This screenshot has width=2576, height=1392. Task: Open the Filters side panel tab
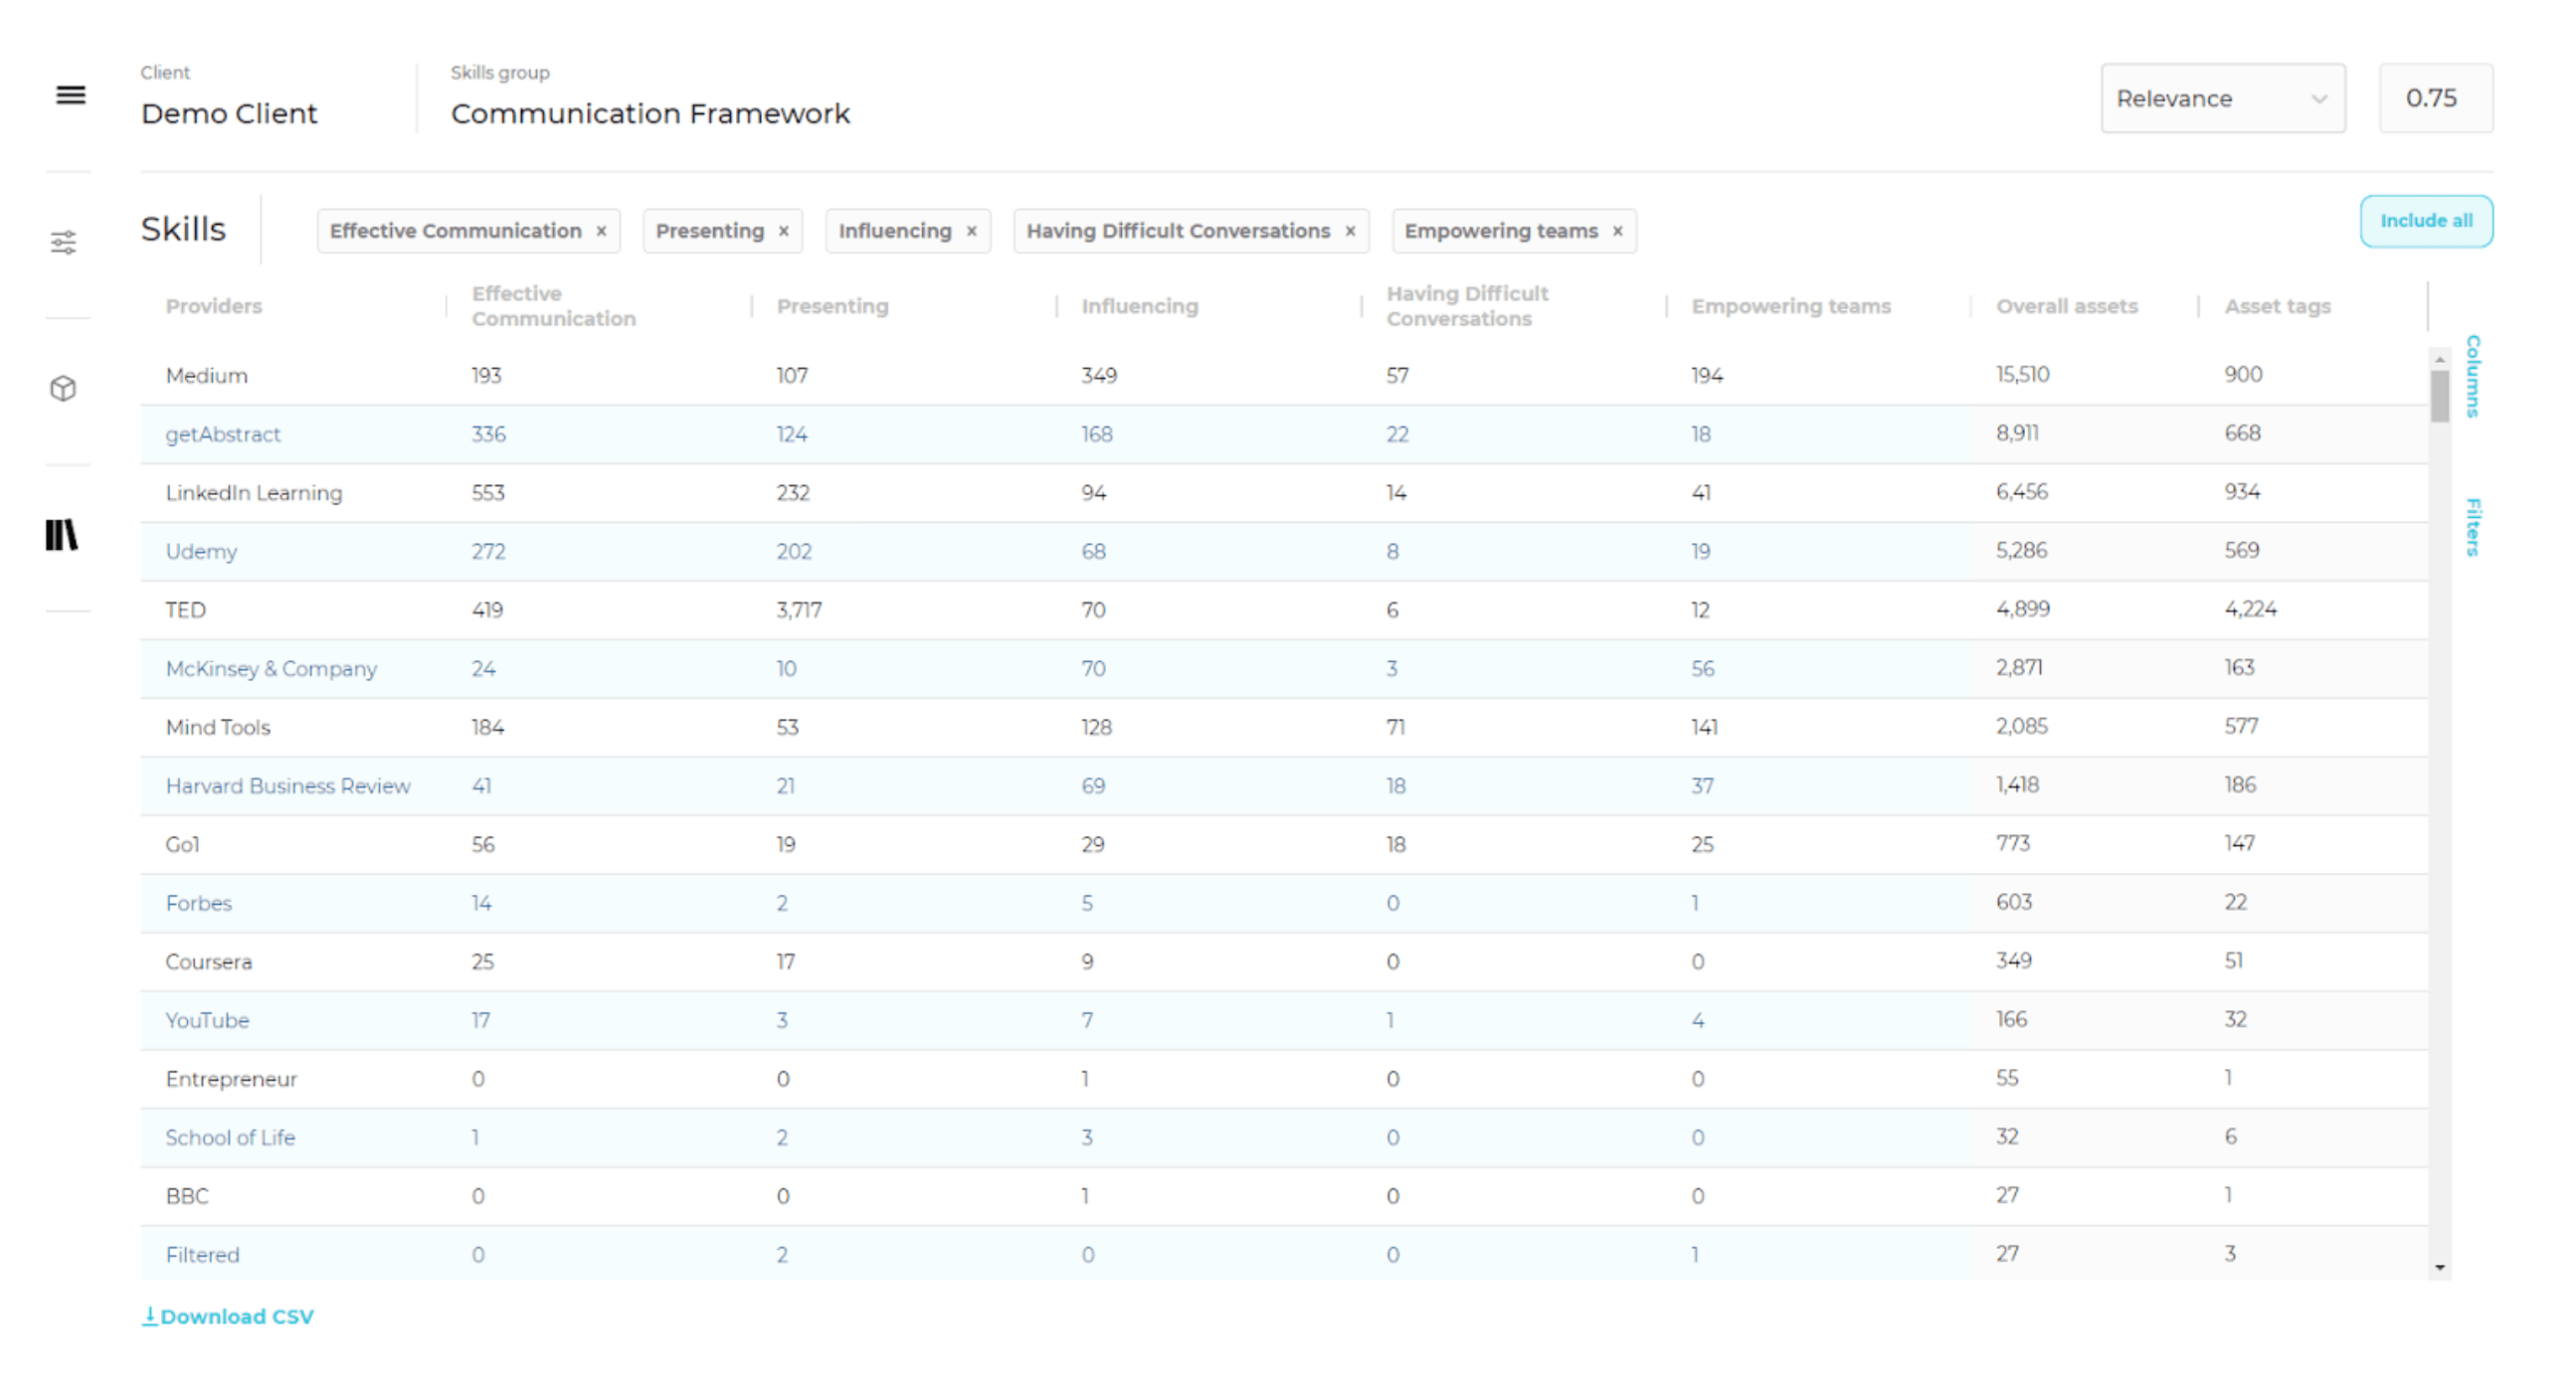click(x=2472, y=527)
